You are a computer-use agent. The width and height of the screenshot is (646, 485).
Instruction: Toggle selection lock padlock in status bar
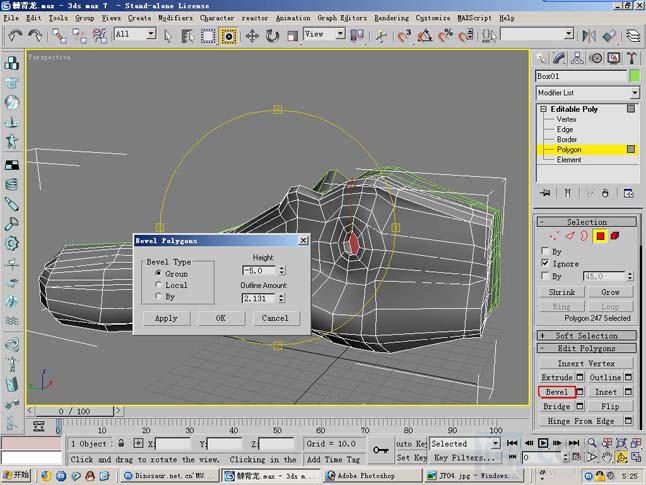121,443
